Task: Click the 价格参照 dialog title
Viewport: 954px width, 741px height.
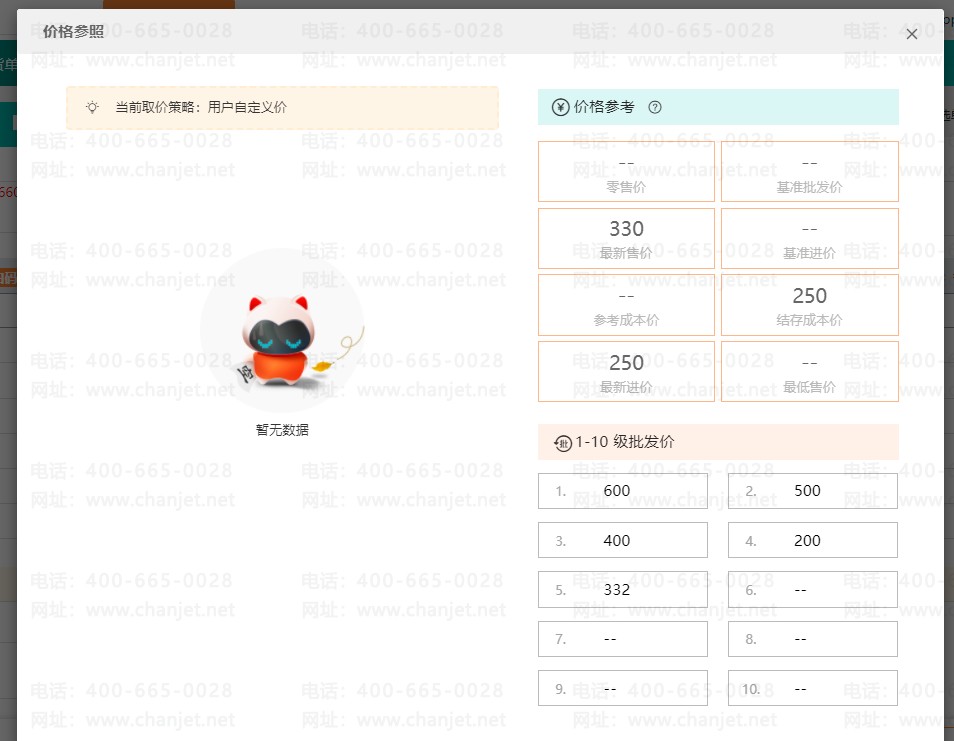Action: [x=73, y=32]
